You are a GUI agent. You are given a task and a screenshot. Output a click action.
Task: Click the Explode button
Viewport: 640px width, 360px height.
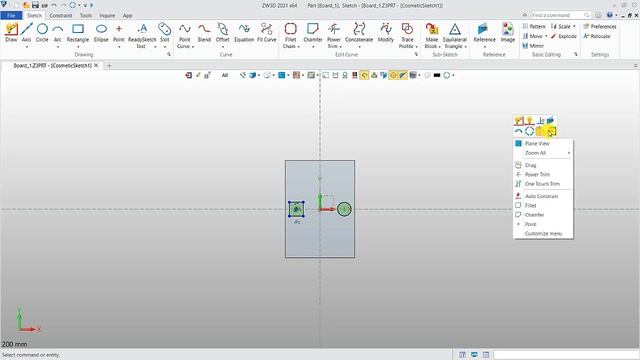[x=564, y=36]
